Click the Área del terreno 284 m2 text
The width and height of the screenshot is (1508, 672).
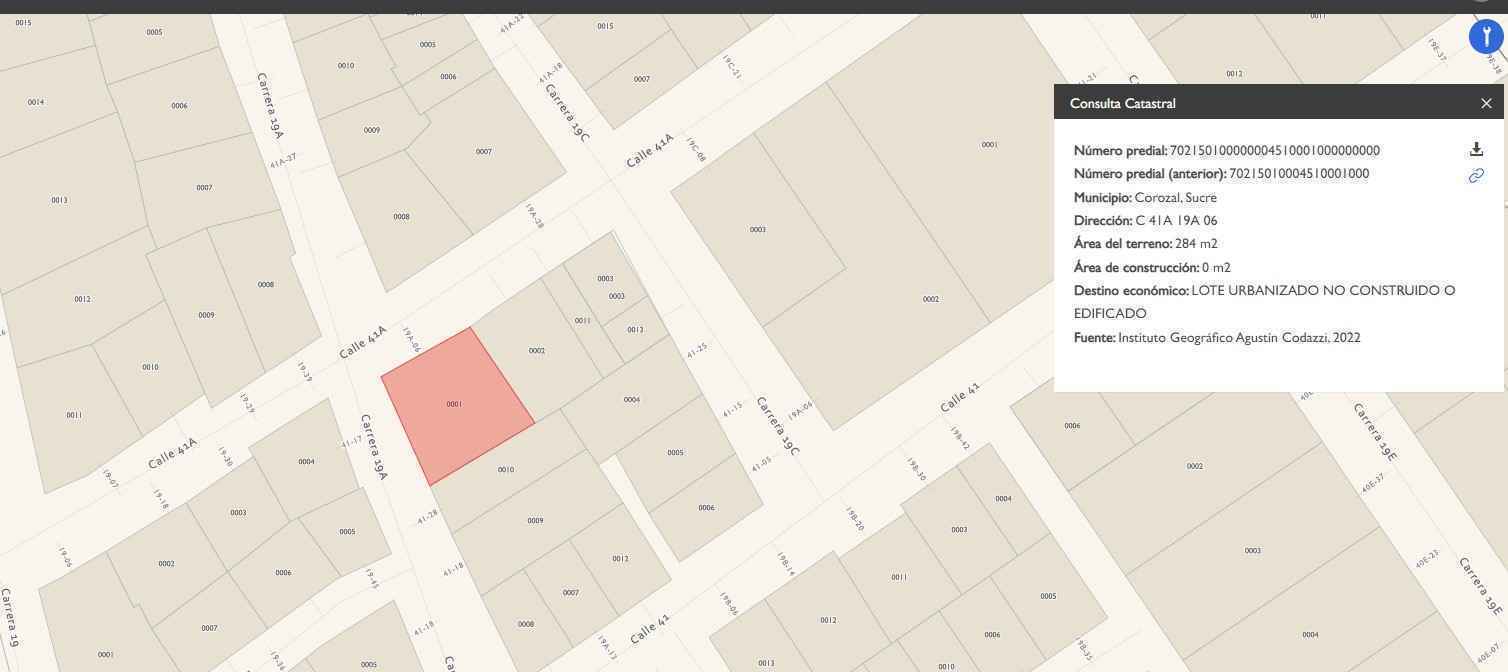[x=1196, y=244]
